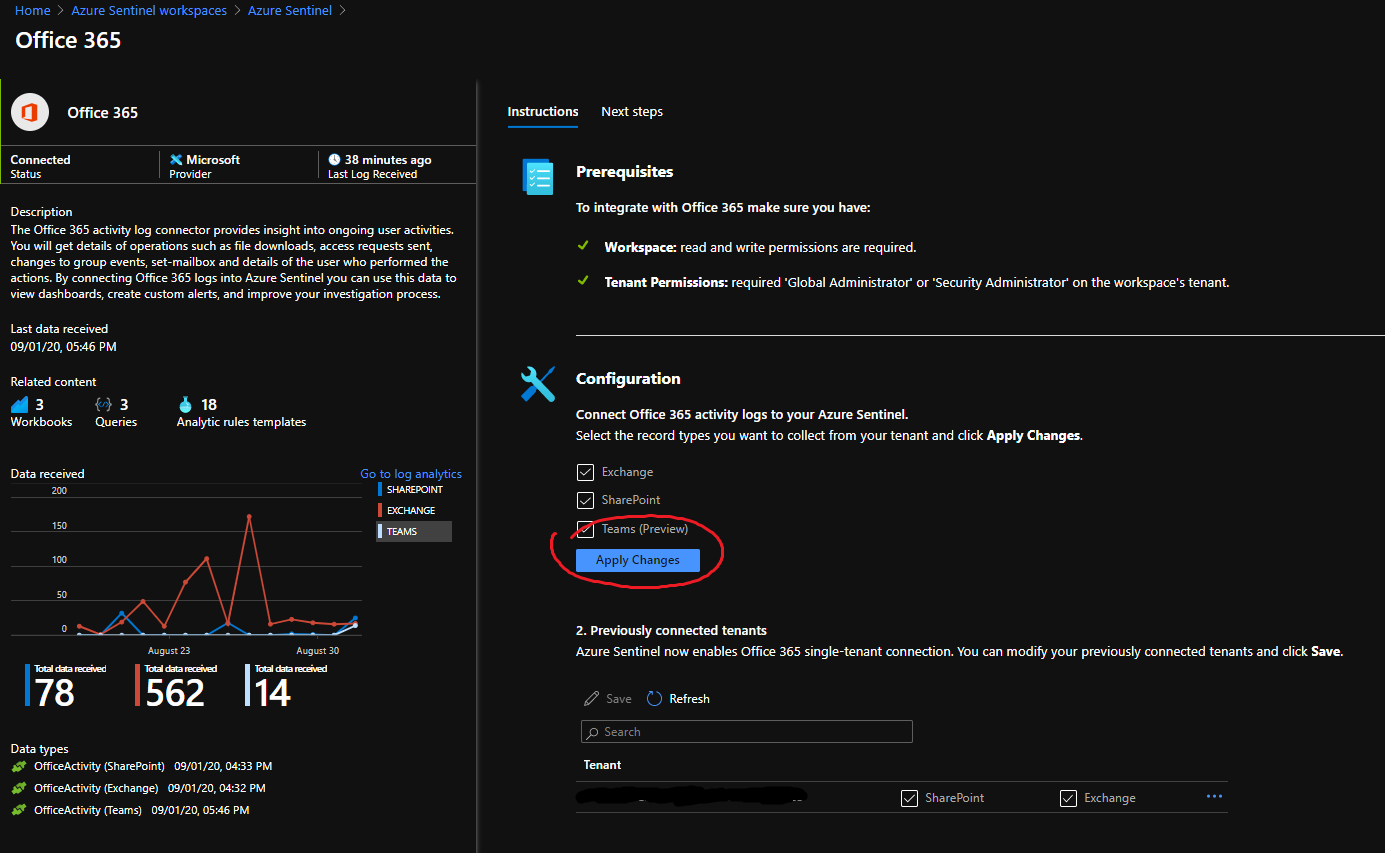Select the SHAREPOINT chart legend entry

pos(414,490)
